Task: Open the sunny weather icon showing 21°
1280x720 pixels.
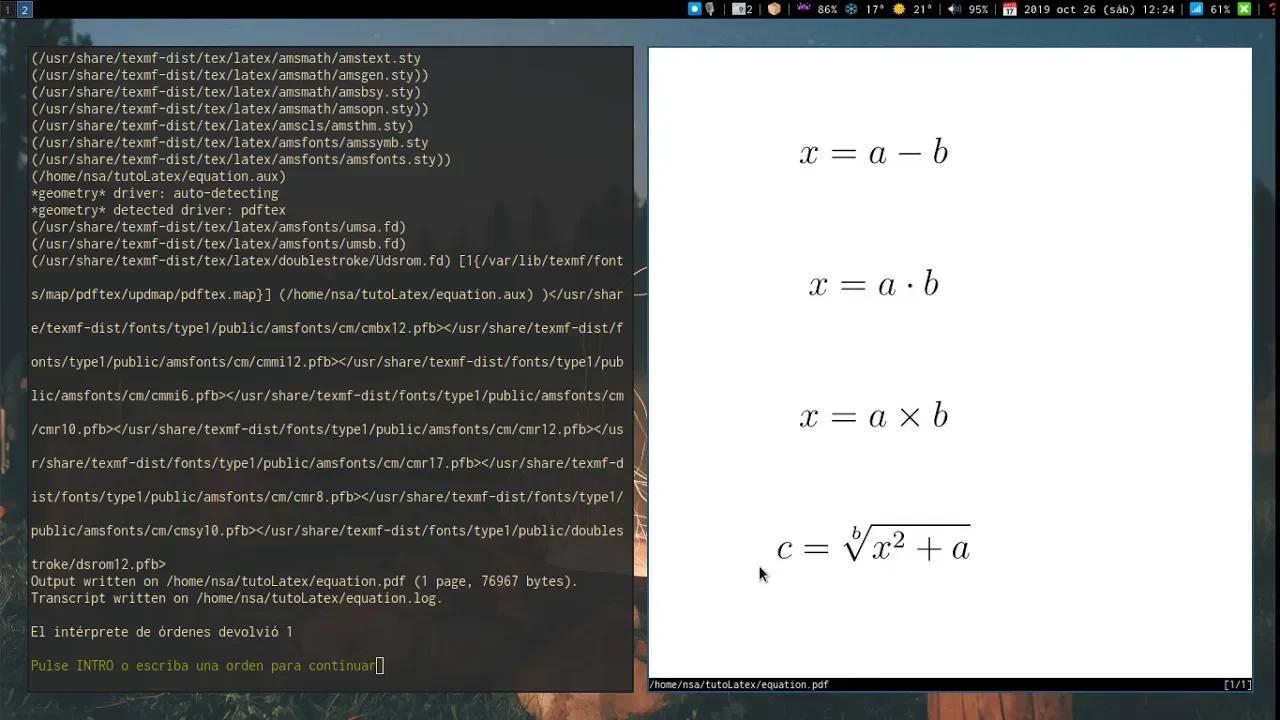Action: tap(900, 9)
